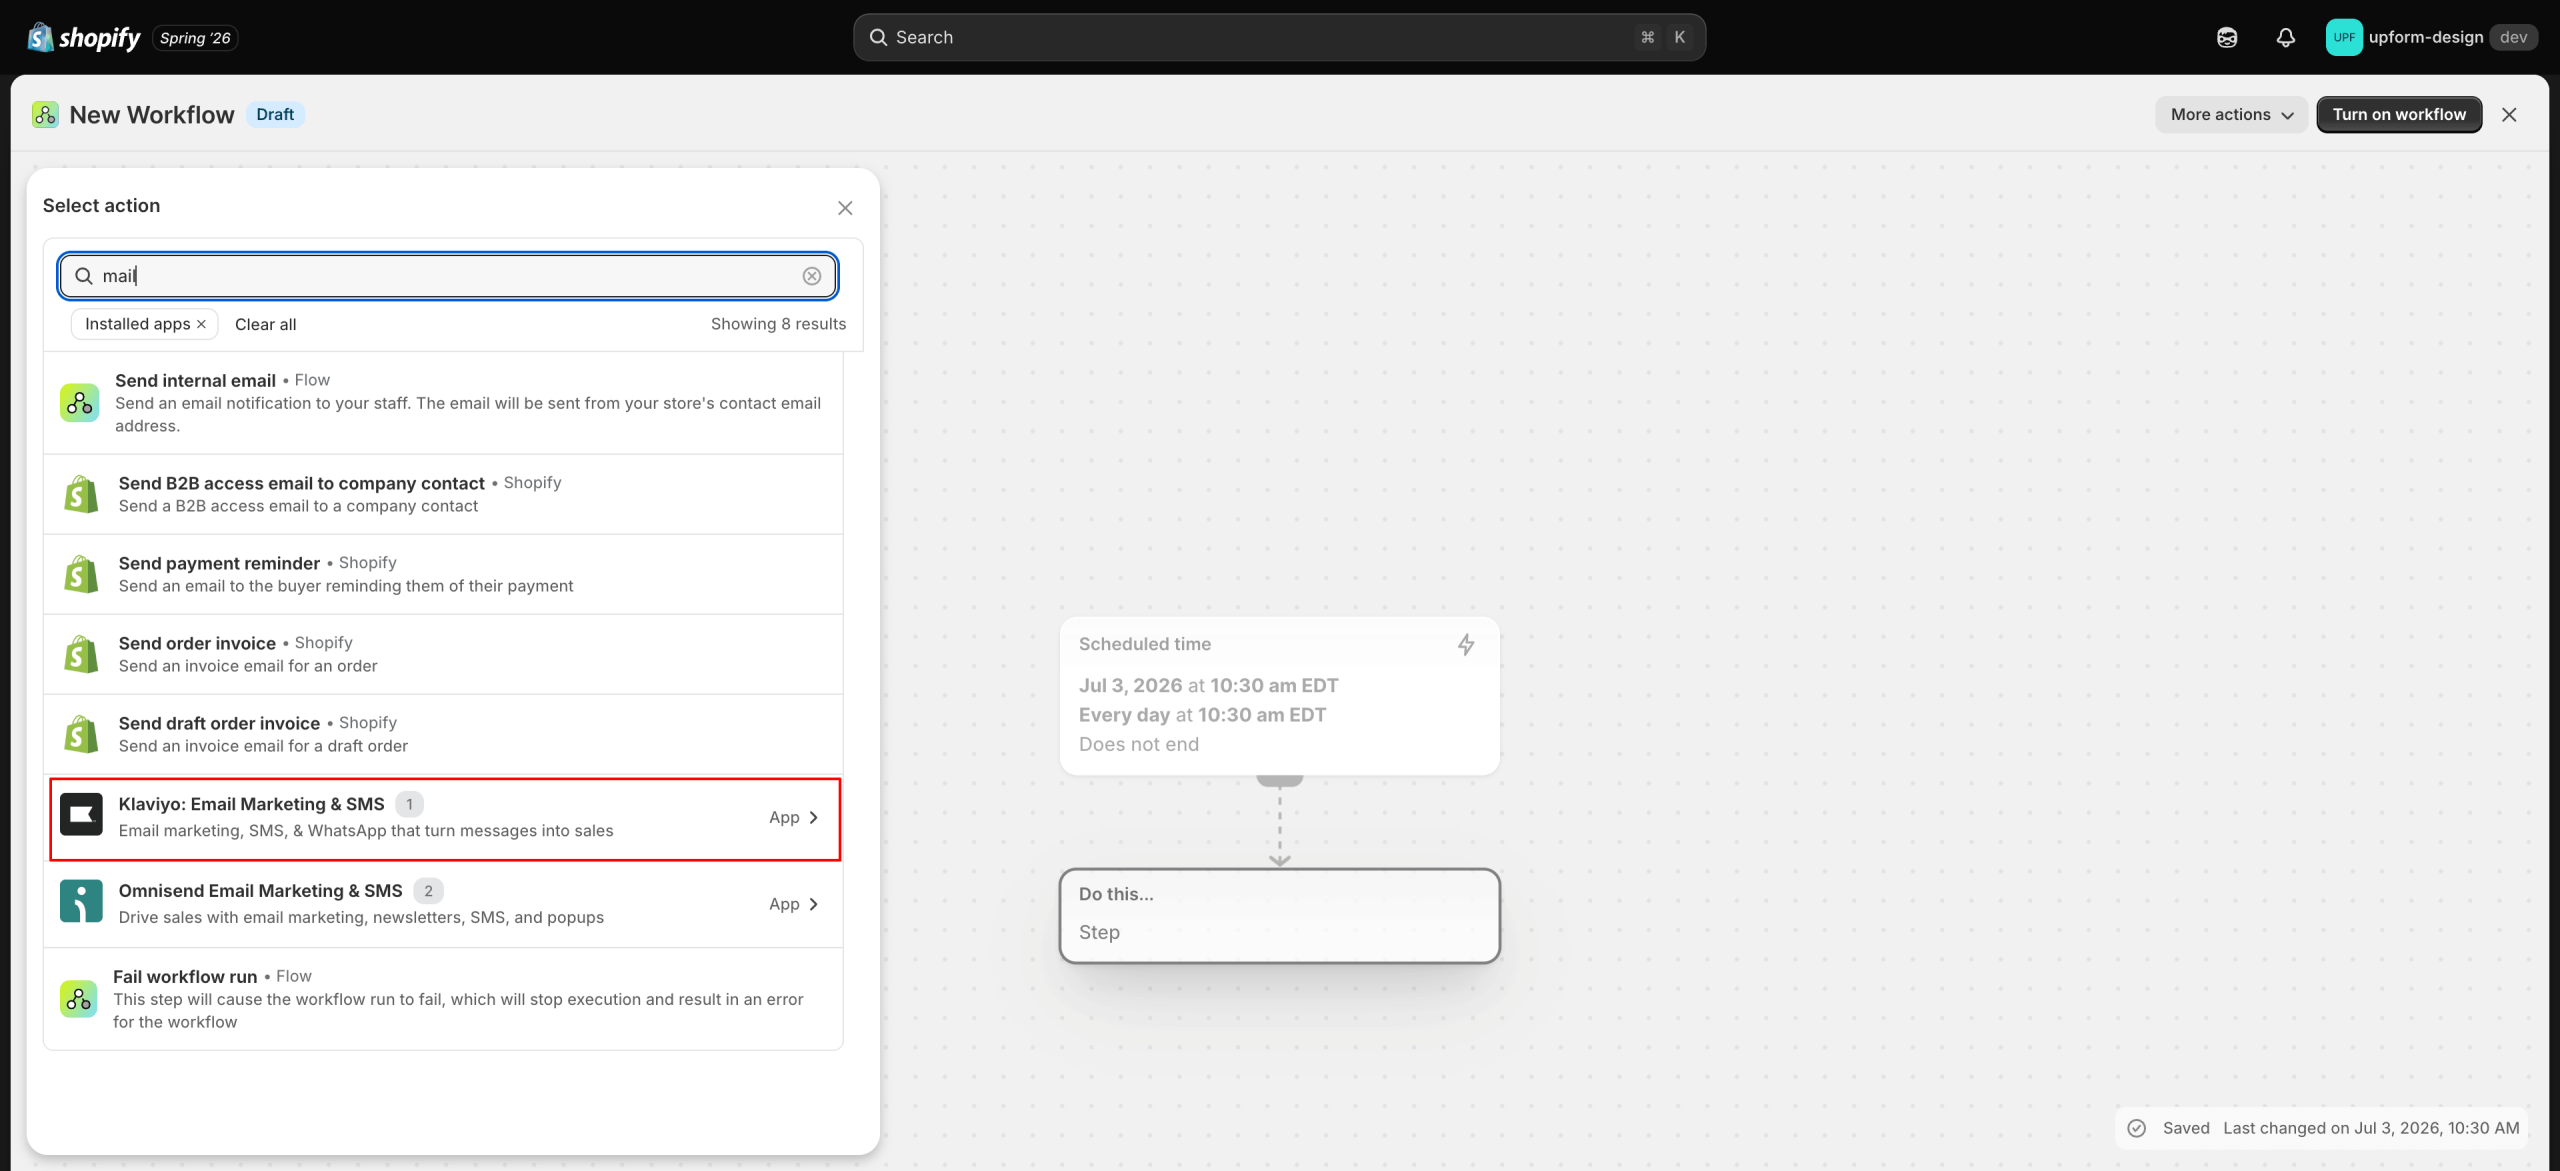The width and height of the screenshot is (2560, 1171).
Task: Select Send B2B access email to company contact
Action: [443, 494]
